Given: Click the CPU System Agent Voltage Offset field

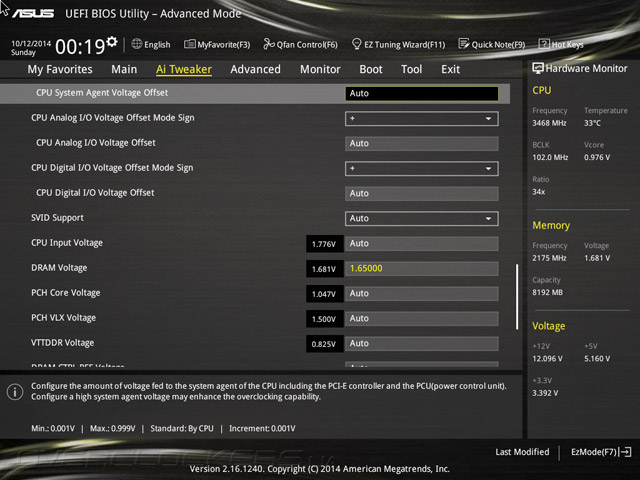Looking at the screenshot, I should [x=421, y=93].
